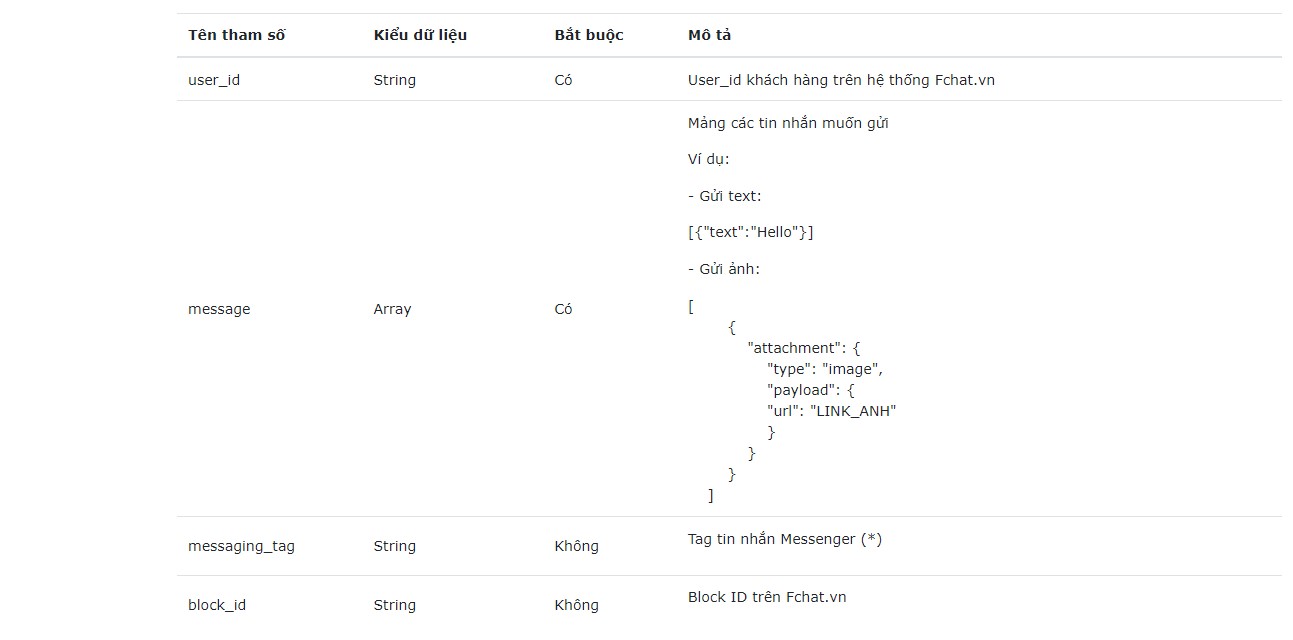
Task: Select the 'attachment' JSON key in example
Action: (x=794, y=347)
